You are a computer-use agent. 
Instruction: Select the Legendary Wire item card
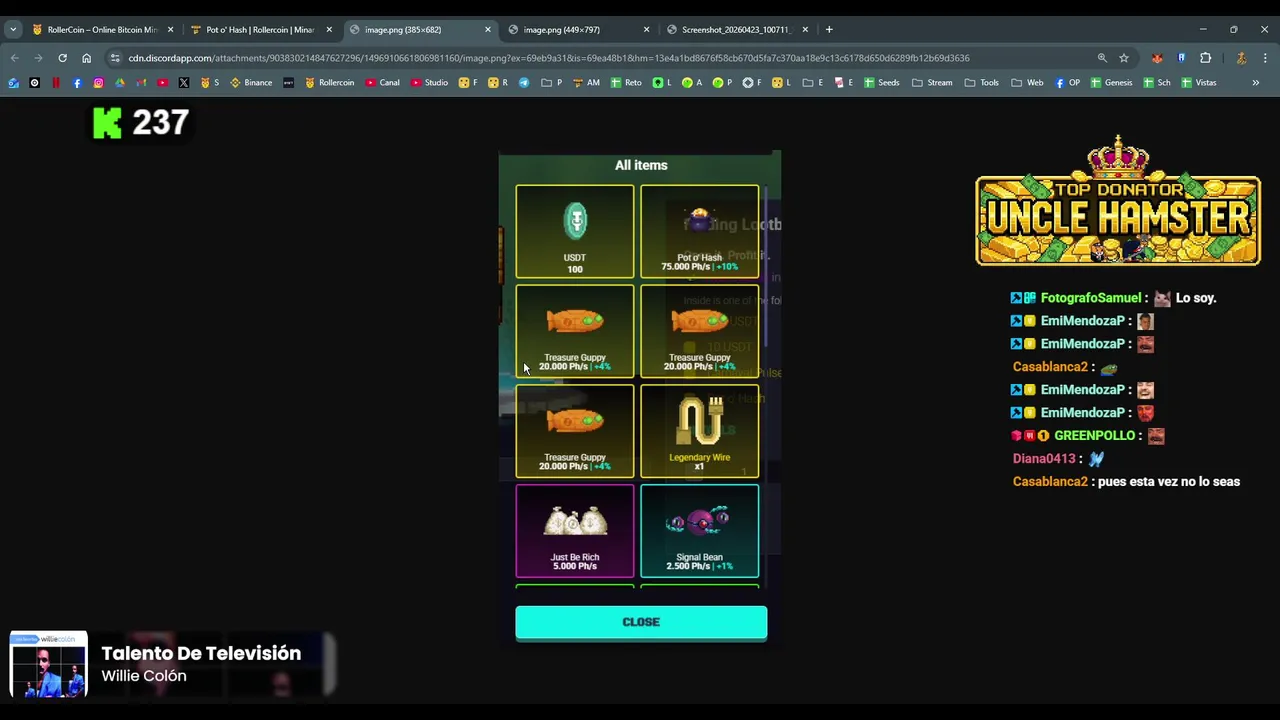click(699, 431)
